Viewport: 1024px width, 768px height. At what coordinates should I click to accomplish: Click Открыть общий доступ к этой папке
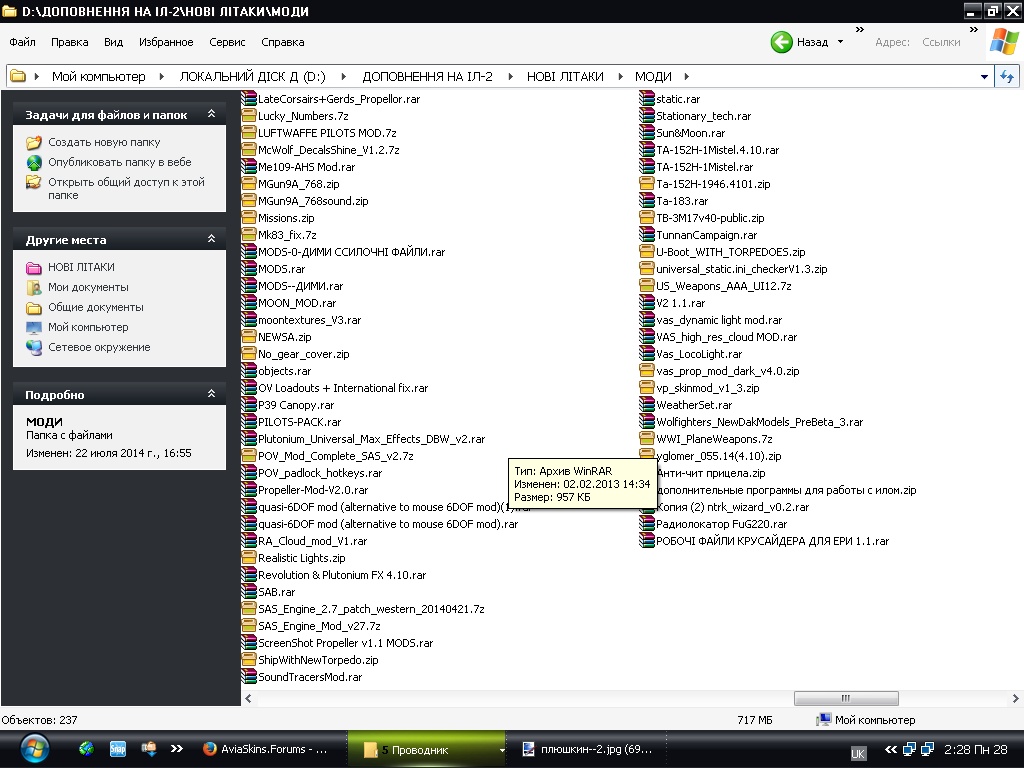tap(126, 188)
